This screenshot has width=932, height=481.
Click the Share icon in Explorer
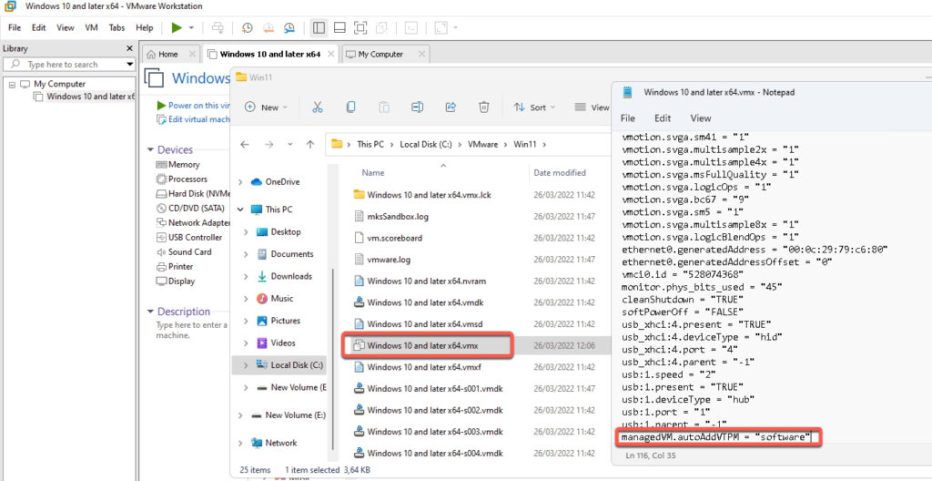451,107
